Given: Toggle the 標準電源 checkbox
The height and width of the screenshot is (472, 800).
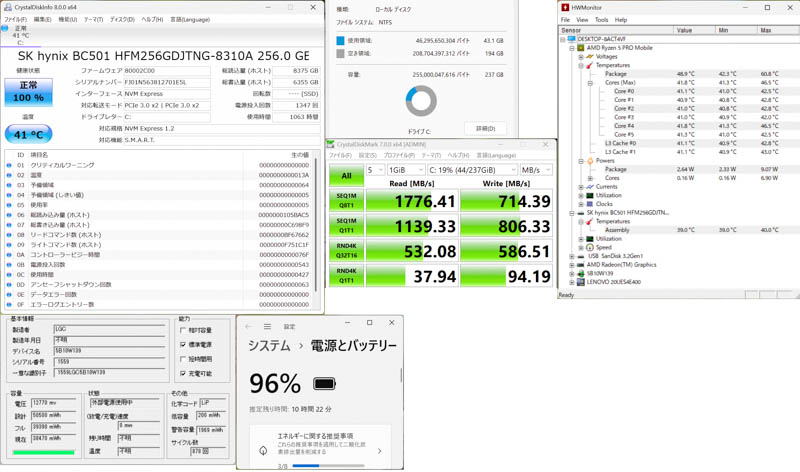Looking at the screenshot, I should pos(184,344).
